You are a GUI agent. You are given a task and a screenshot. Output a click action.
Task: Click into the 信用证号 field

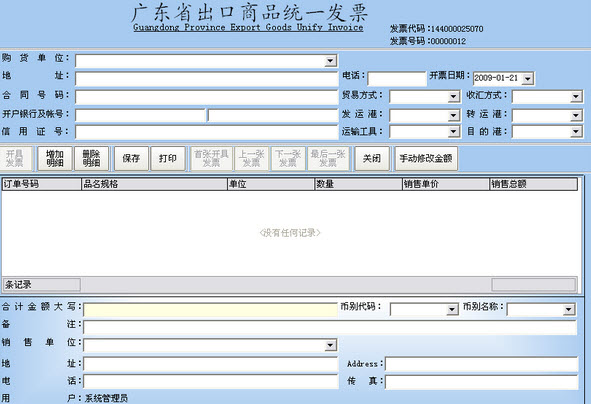point(207,132)
